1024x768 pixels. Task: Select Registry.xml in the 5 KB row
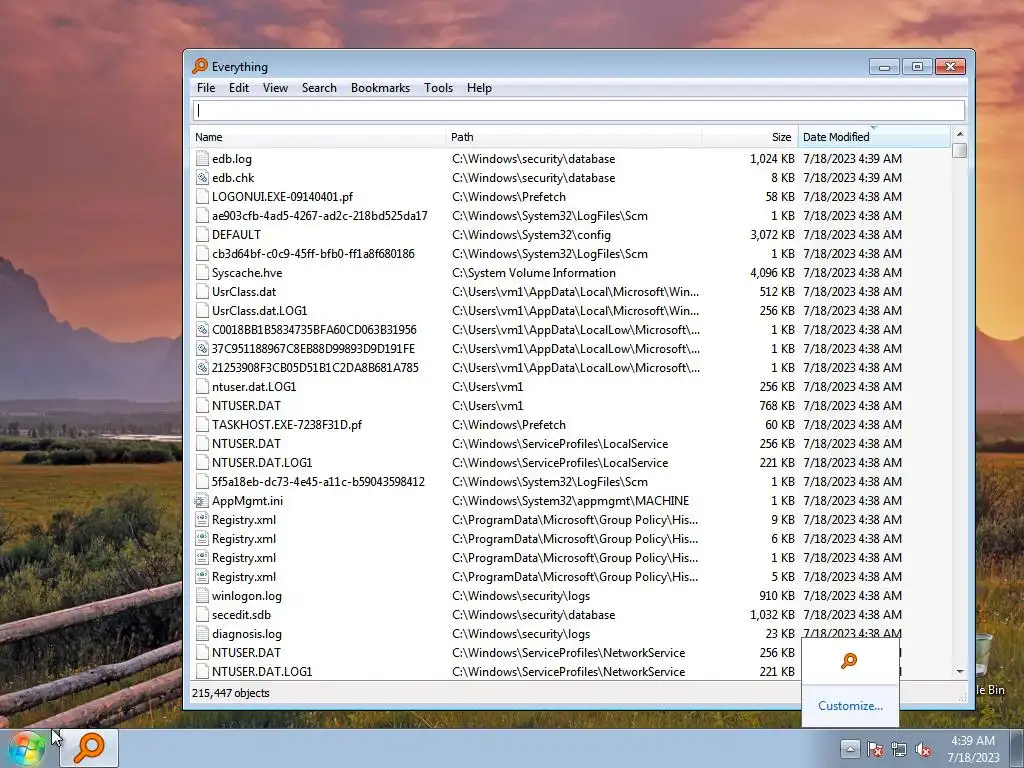[x=244, y=577]
